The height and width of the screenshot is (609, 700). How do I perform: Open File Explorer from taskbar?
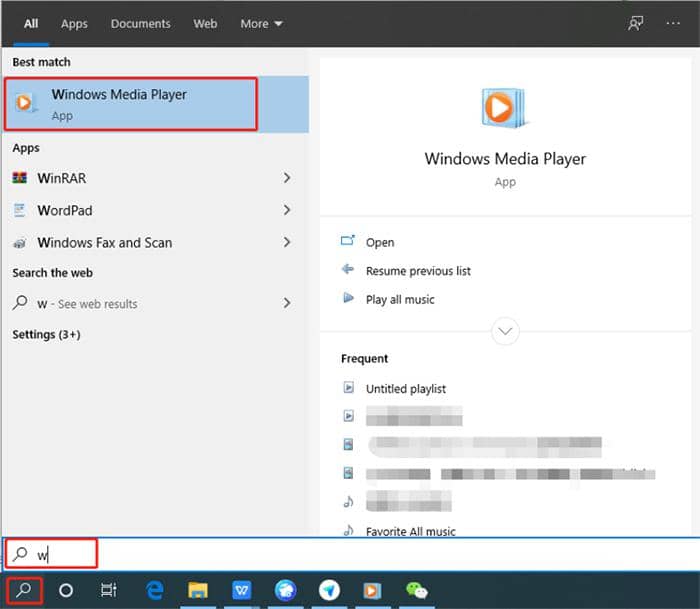(x=198, y=590)
